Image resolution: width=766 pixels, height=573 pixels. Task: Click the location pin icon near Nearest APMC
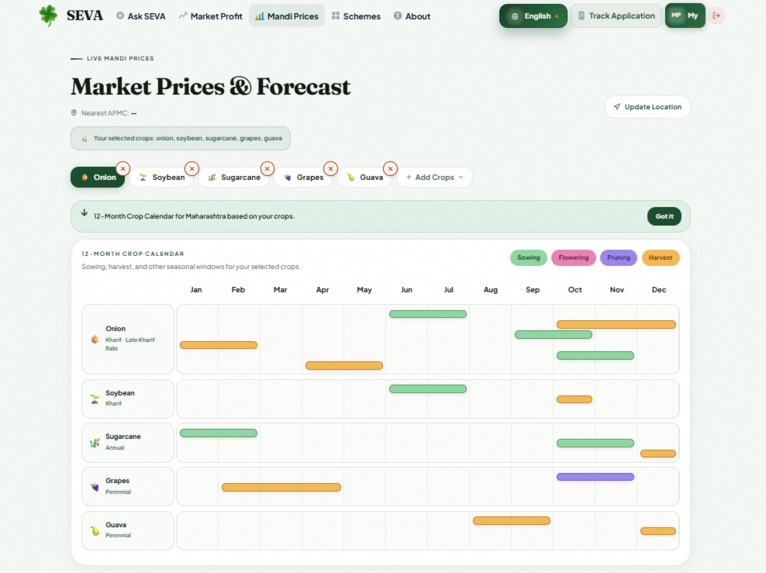coord(74,113)
